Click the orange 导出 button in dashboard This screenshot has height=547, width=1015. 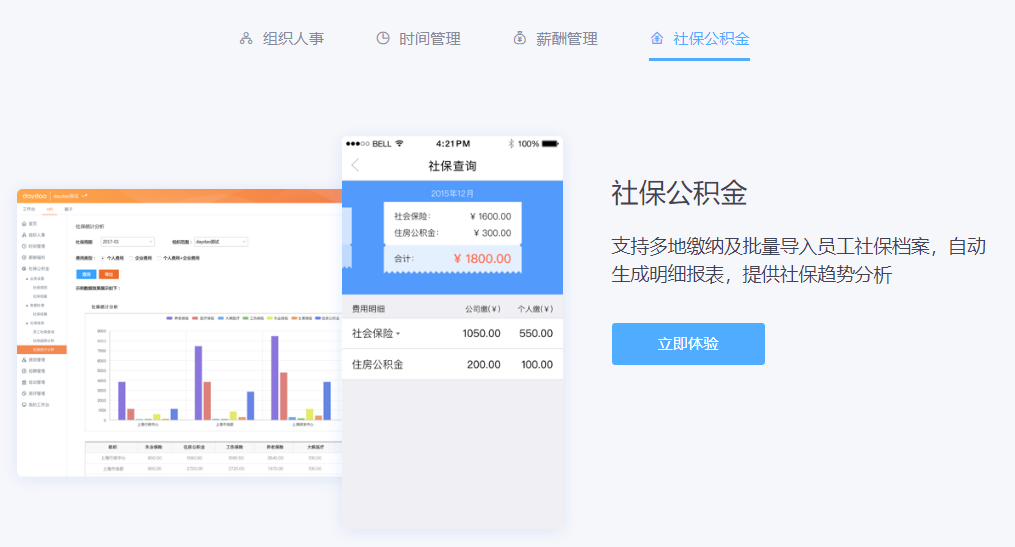click(109, 274)
